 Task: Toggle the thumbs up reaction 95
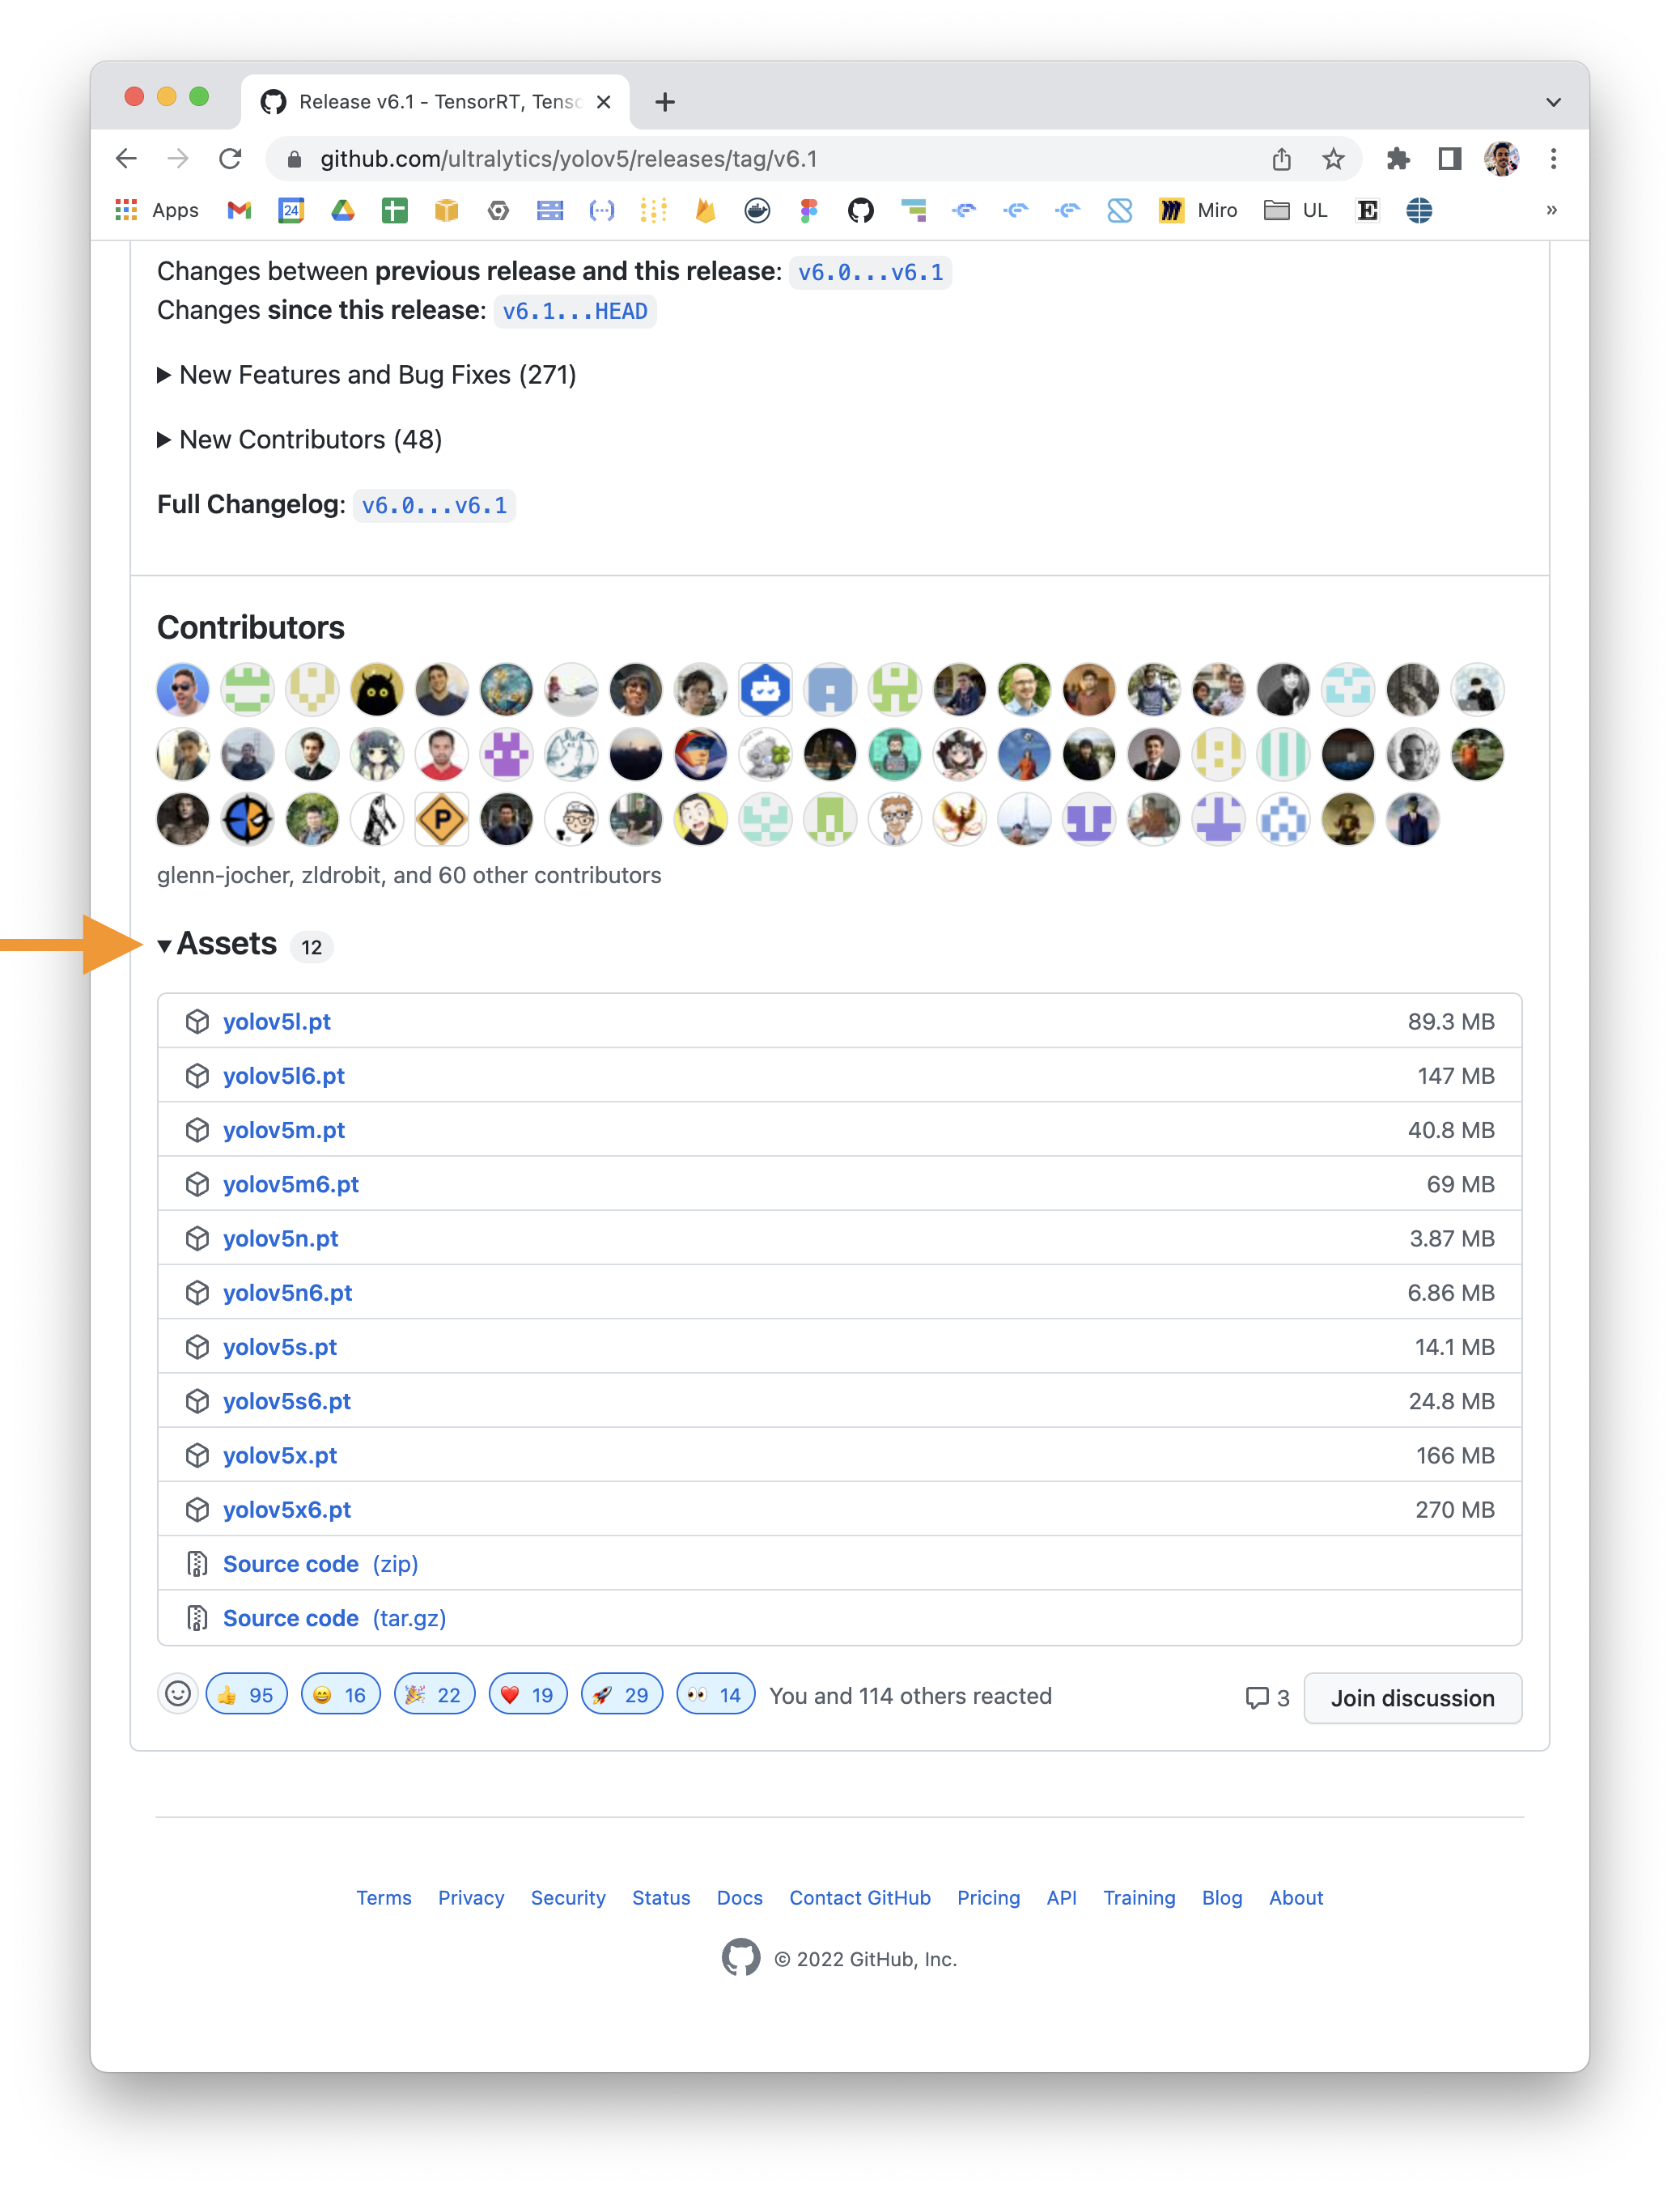coord(246,1694)
